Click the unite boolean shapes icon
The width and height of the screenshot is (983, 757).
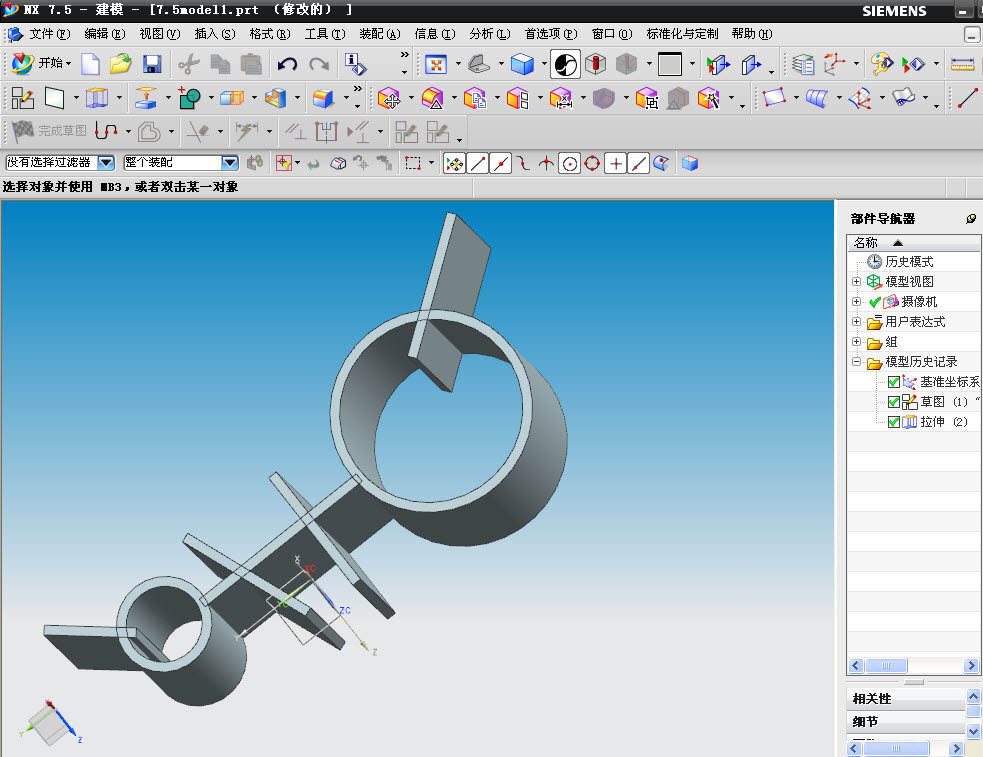(x=189, y=98)
